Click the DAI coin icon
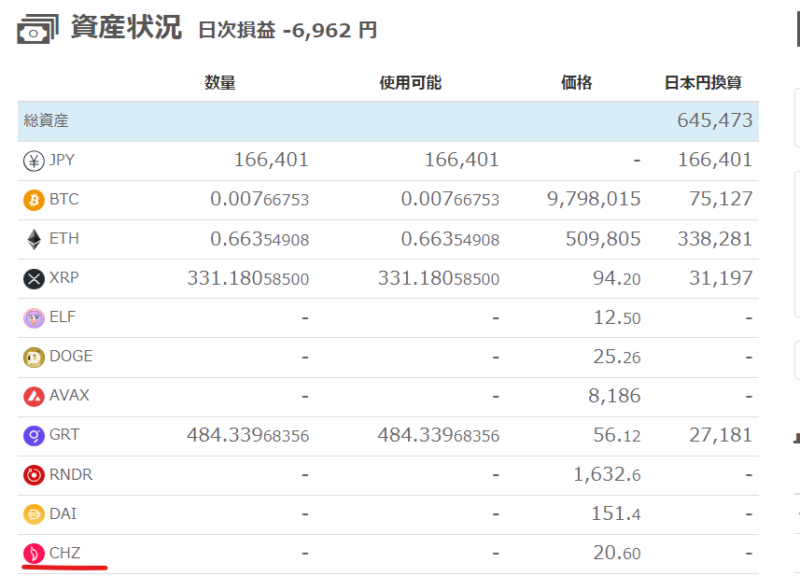Screen dimensions: 800x576 tap(34, 514)
